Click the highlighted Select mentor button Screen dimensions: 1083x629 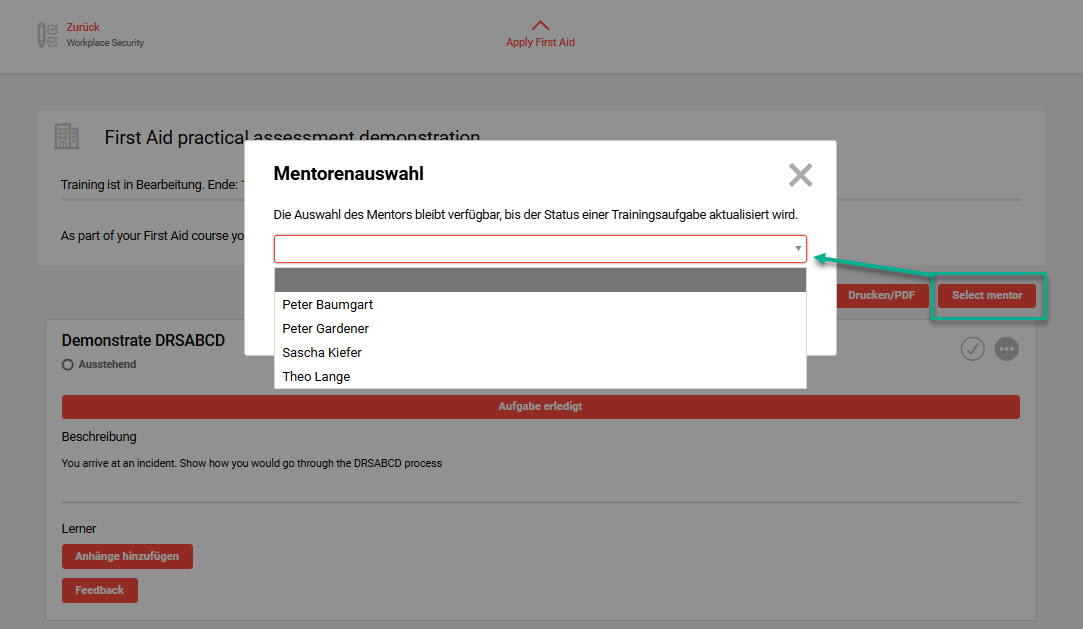985,295
